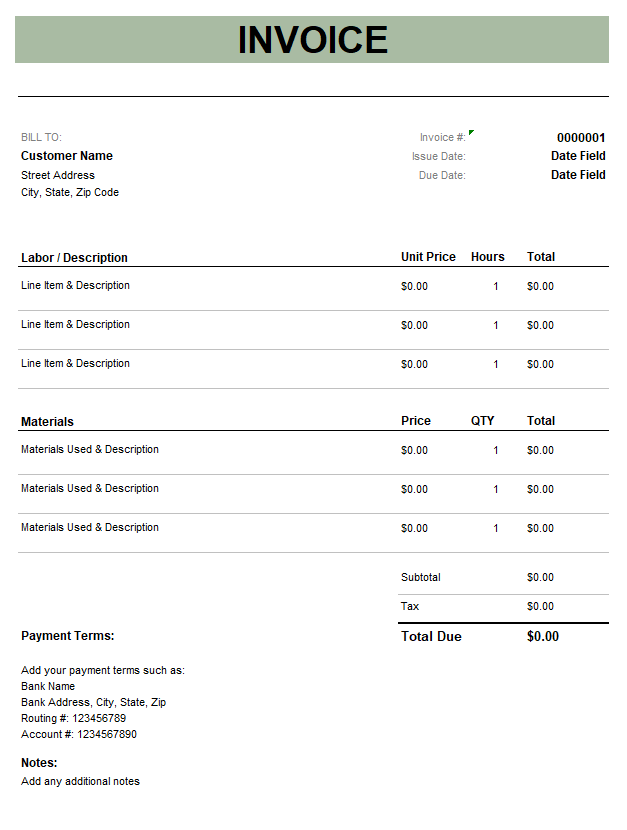Click the first labor row's Unit Price

[414, 287]
